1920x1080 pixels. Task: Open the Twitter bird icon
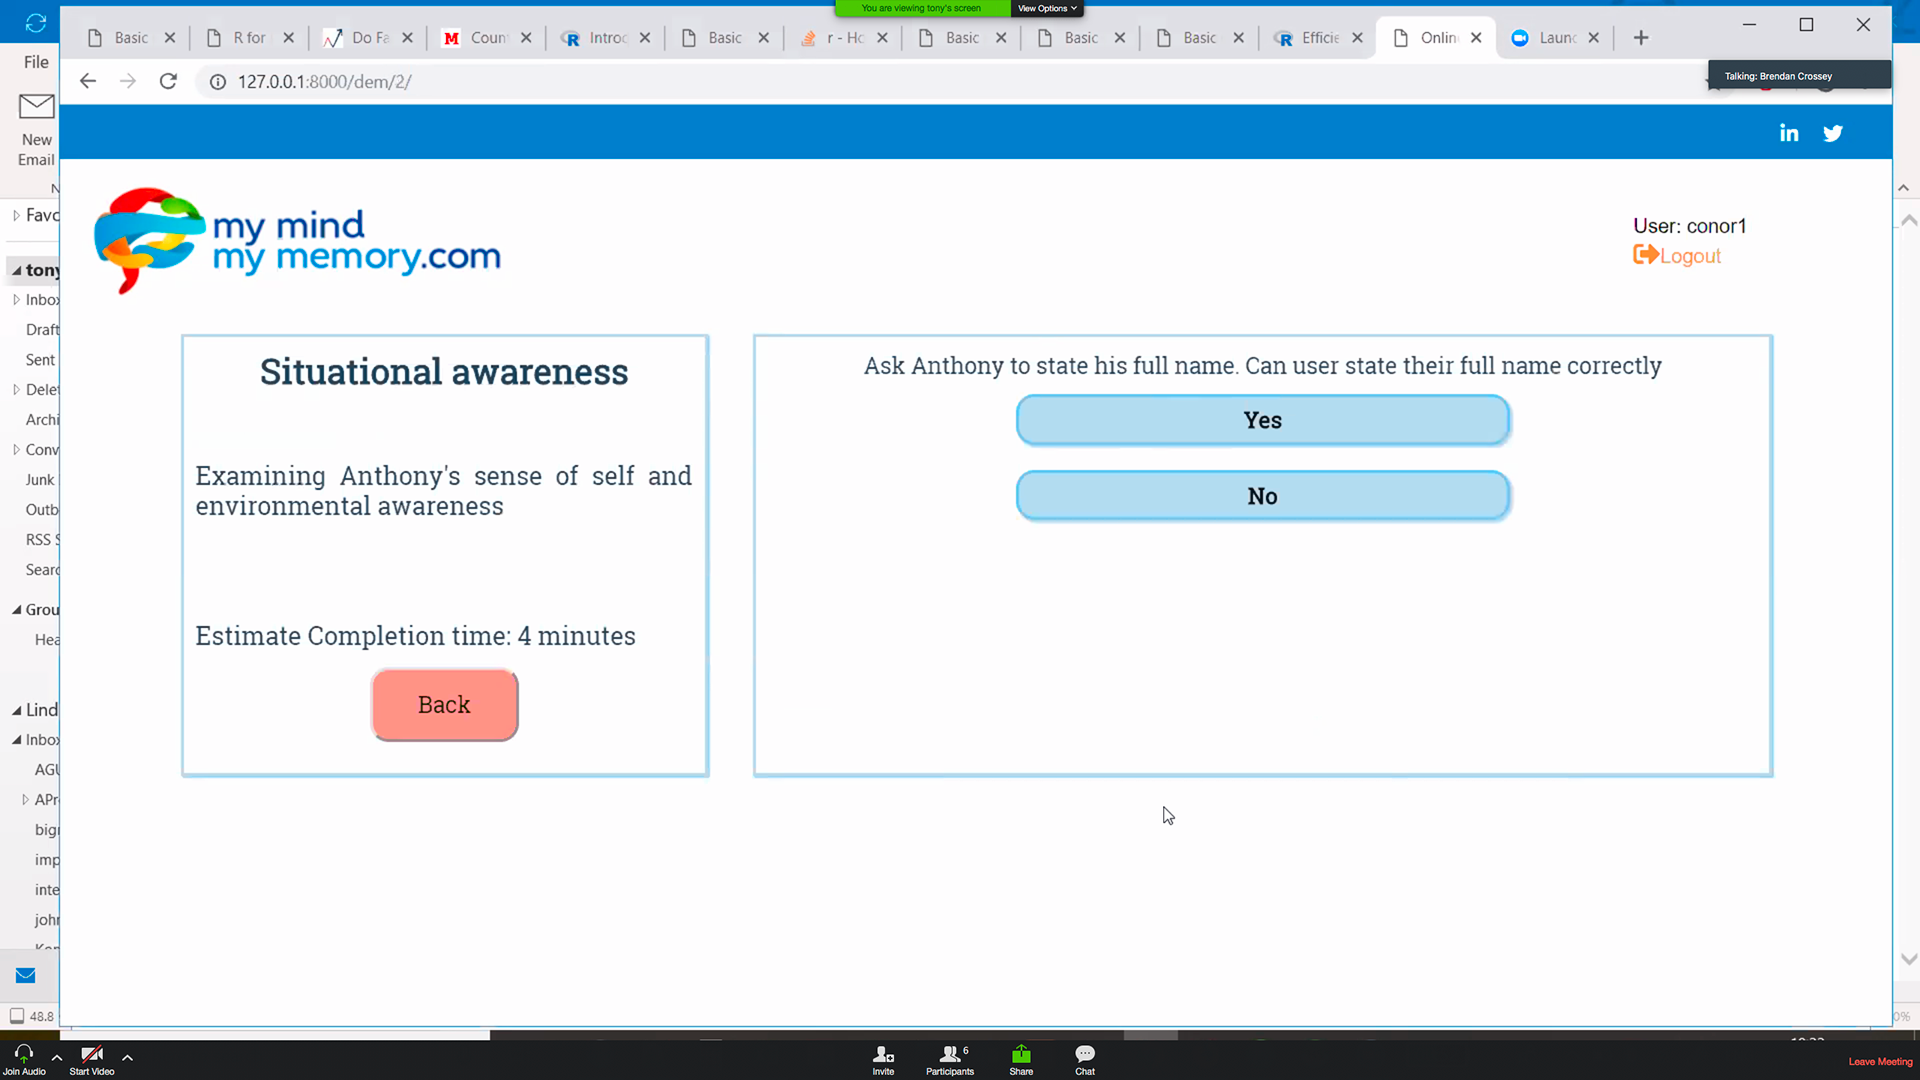coord(1833,133)
